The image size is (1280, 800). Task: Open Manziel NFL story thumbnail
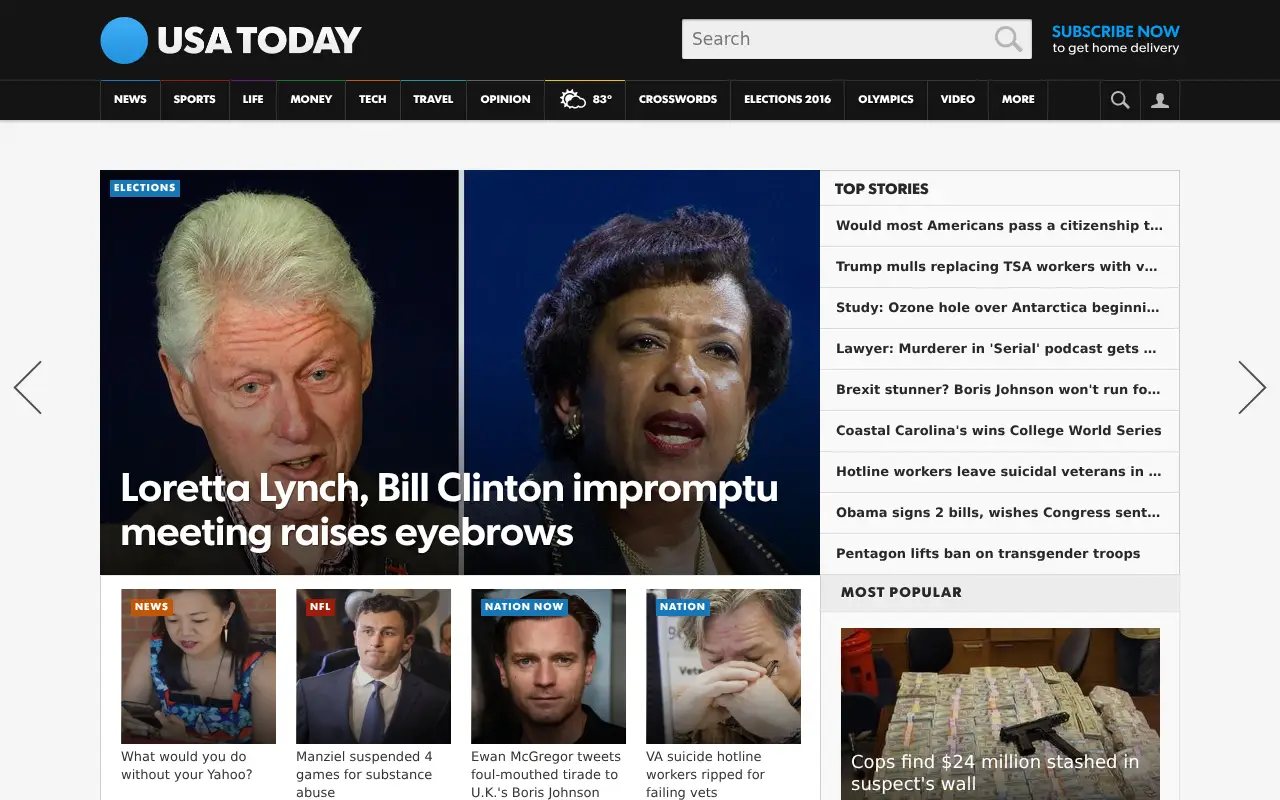[373, 666]
